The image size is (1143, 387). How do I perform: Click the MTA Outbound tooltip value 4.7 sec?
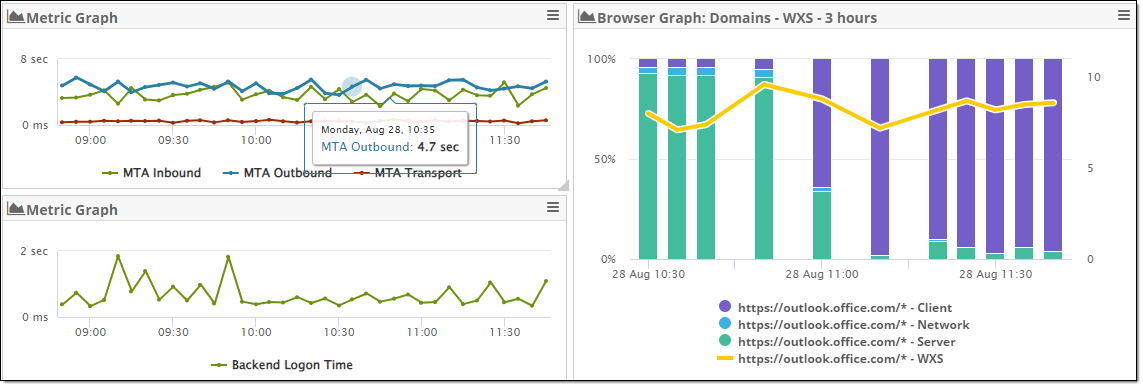point(438,147)
